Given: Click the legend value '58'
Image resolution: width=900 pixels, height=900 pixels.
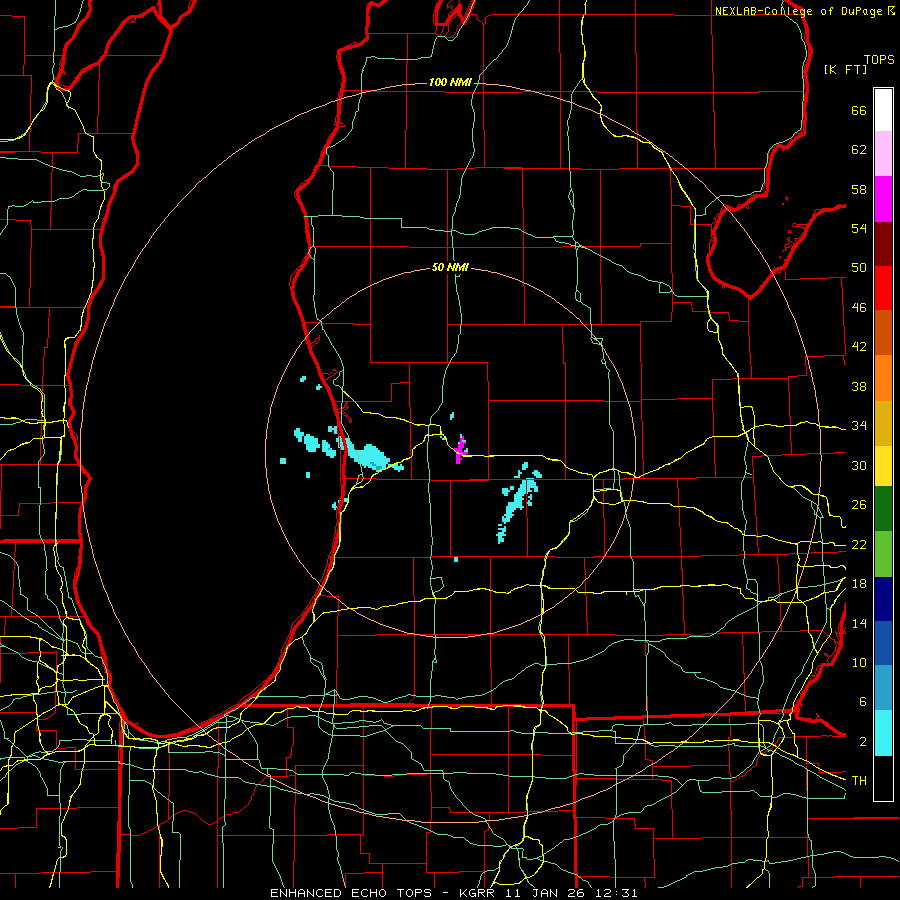Looking at the screenshot, I should 859,189.
